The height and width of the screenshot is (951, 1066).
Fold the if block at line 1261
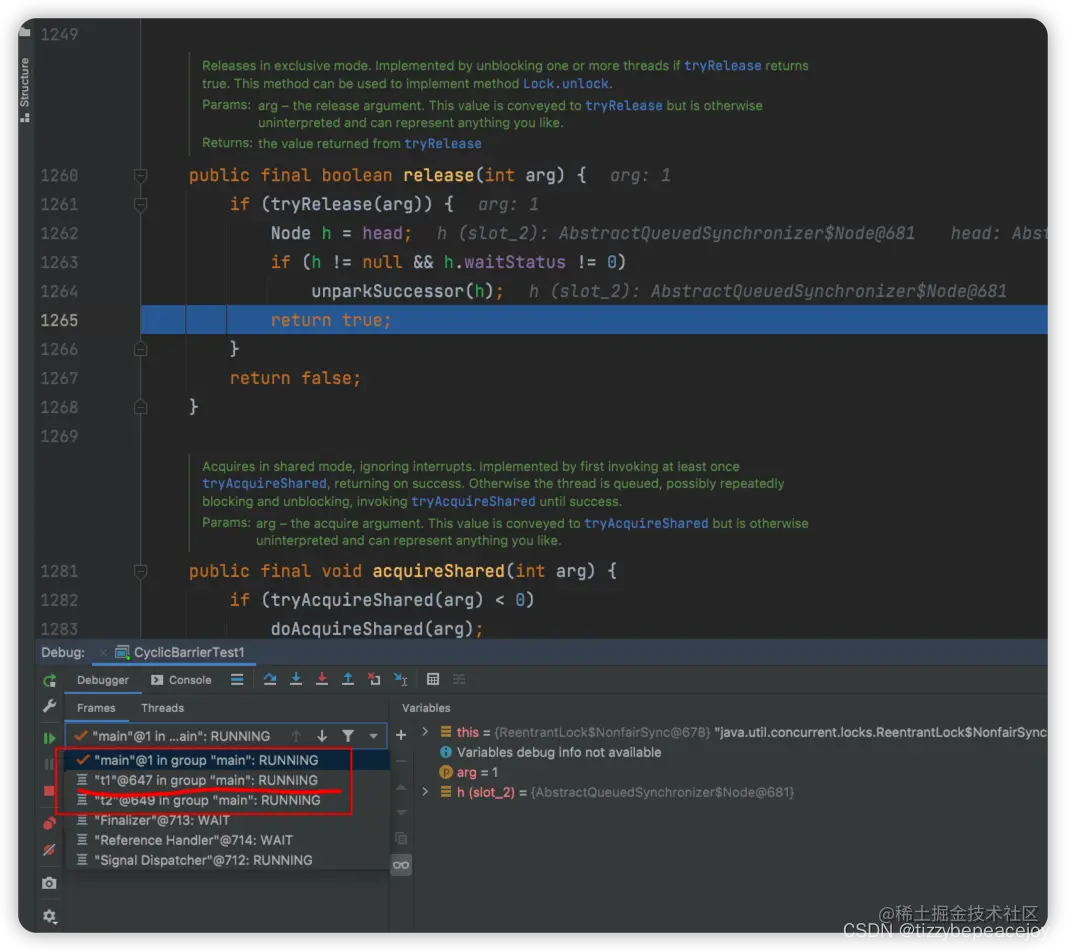click(x=140, y=205)
